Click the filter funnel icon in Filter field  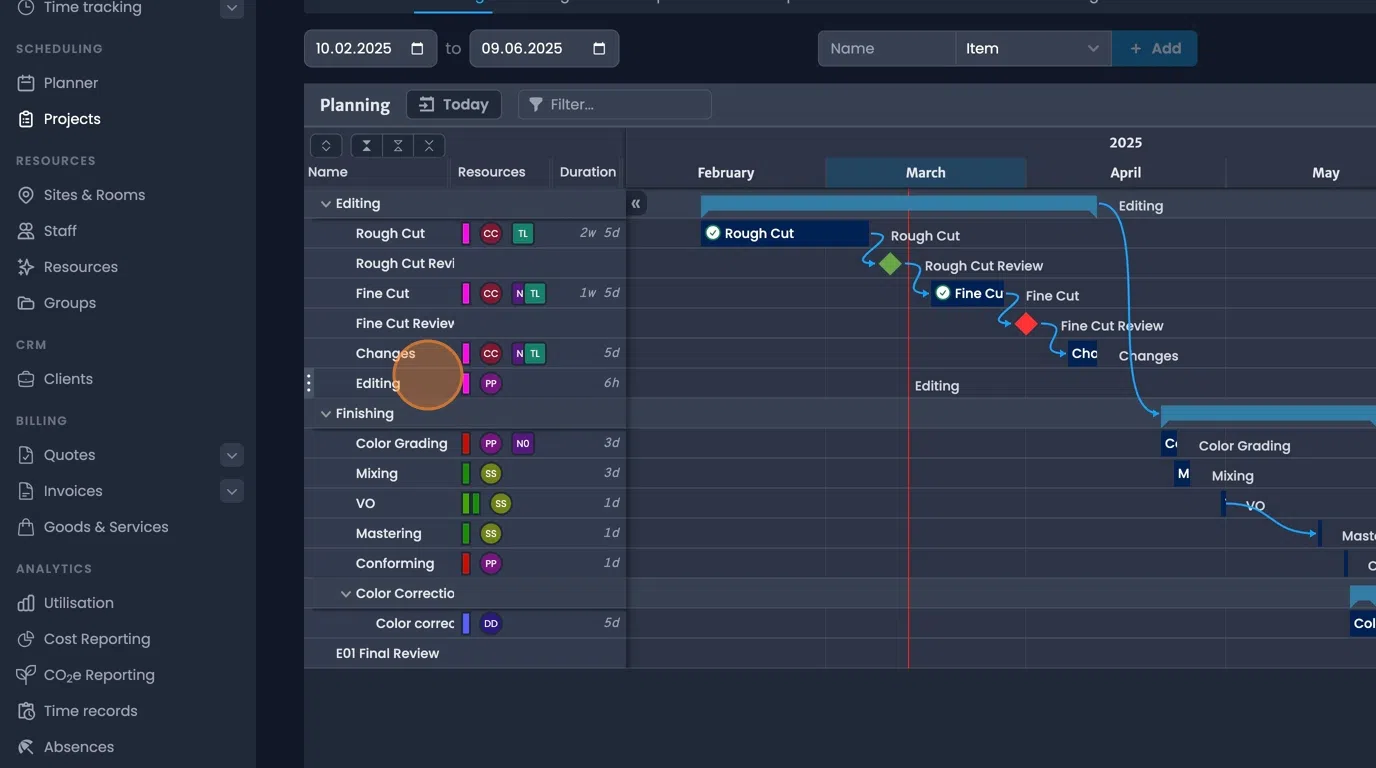(536, 104)
